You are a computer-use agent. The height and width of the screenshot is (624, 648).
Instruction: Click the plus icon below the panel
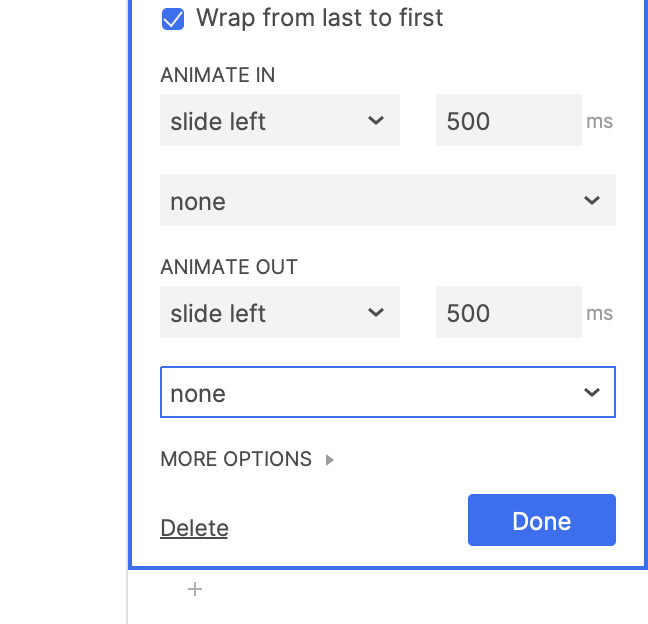(x=195, y=590)
